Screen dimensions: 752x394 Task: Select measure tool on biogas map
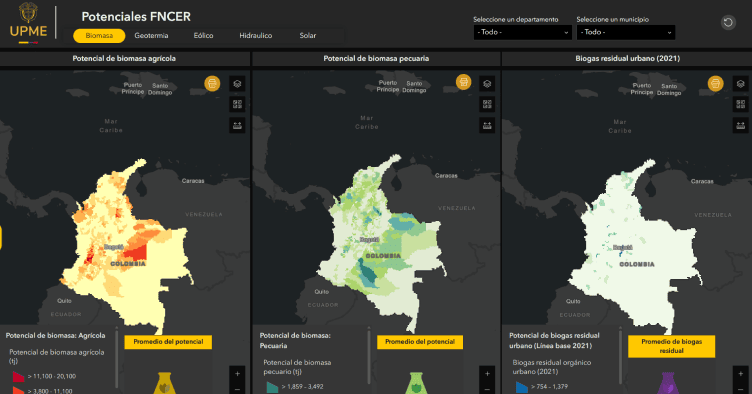[740, 126]
